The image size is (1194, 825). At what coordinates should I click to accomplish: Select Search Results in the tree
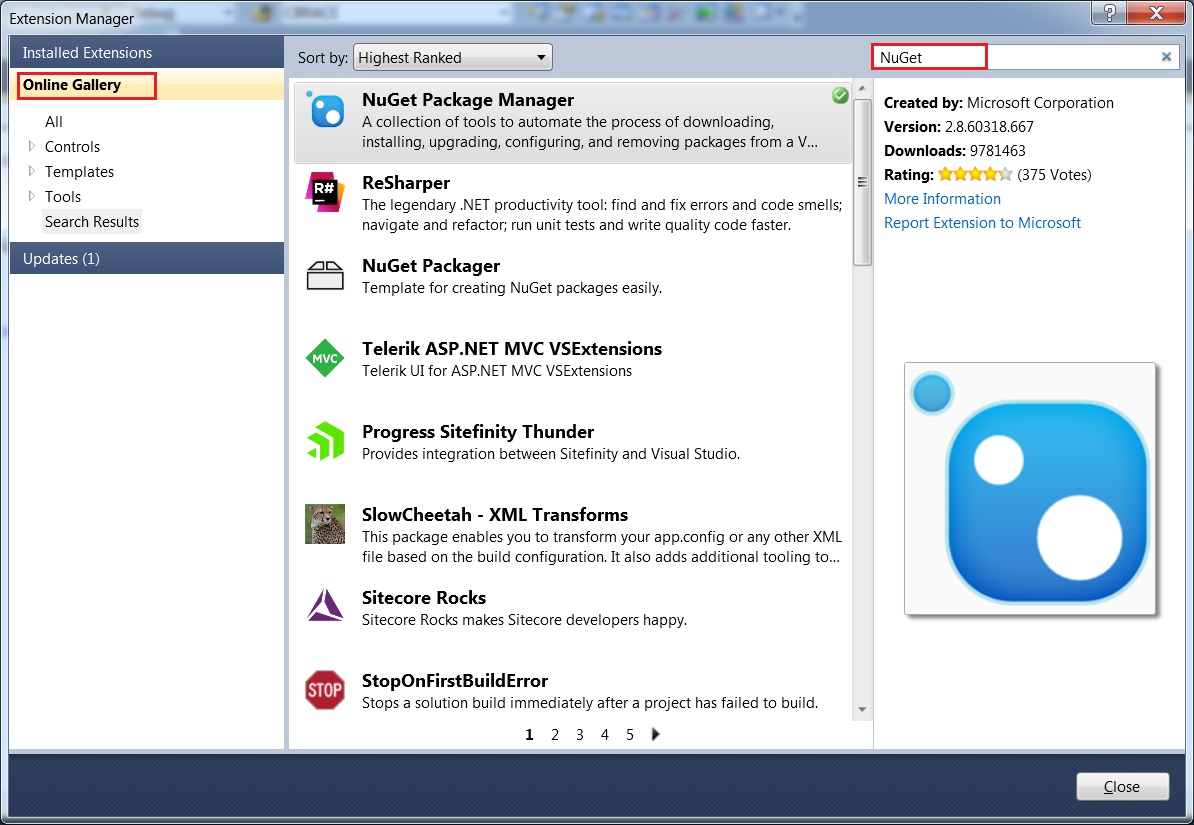(x=91, y=222)
